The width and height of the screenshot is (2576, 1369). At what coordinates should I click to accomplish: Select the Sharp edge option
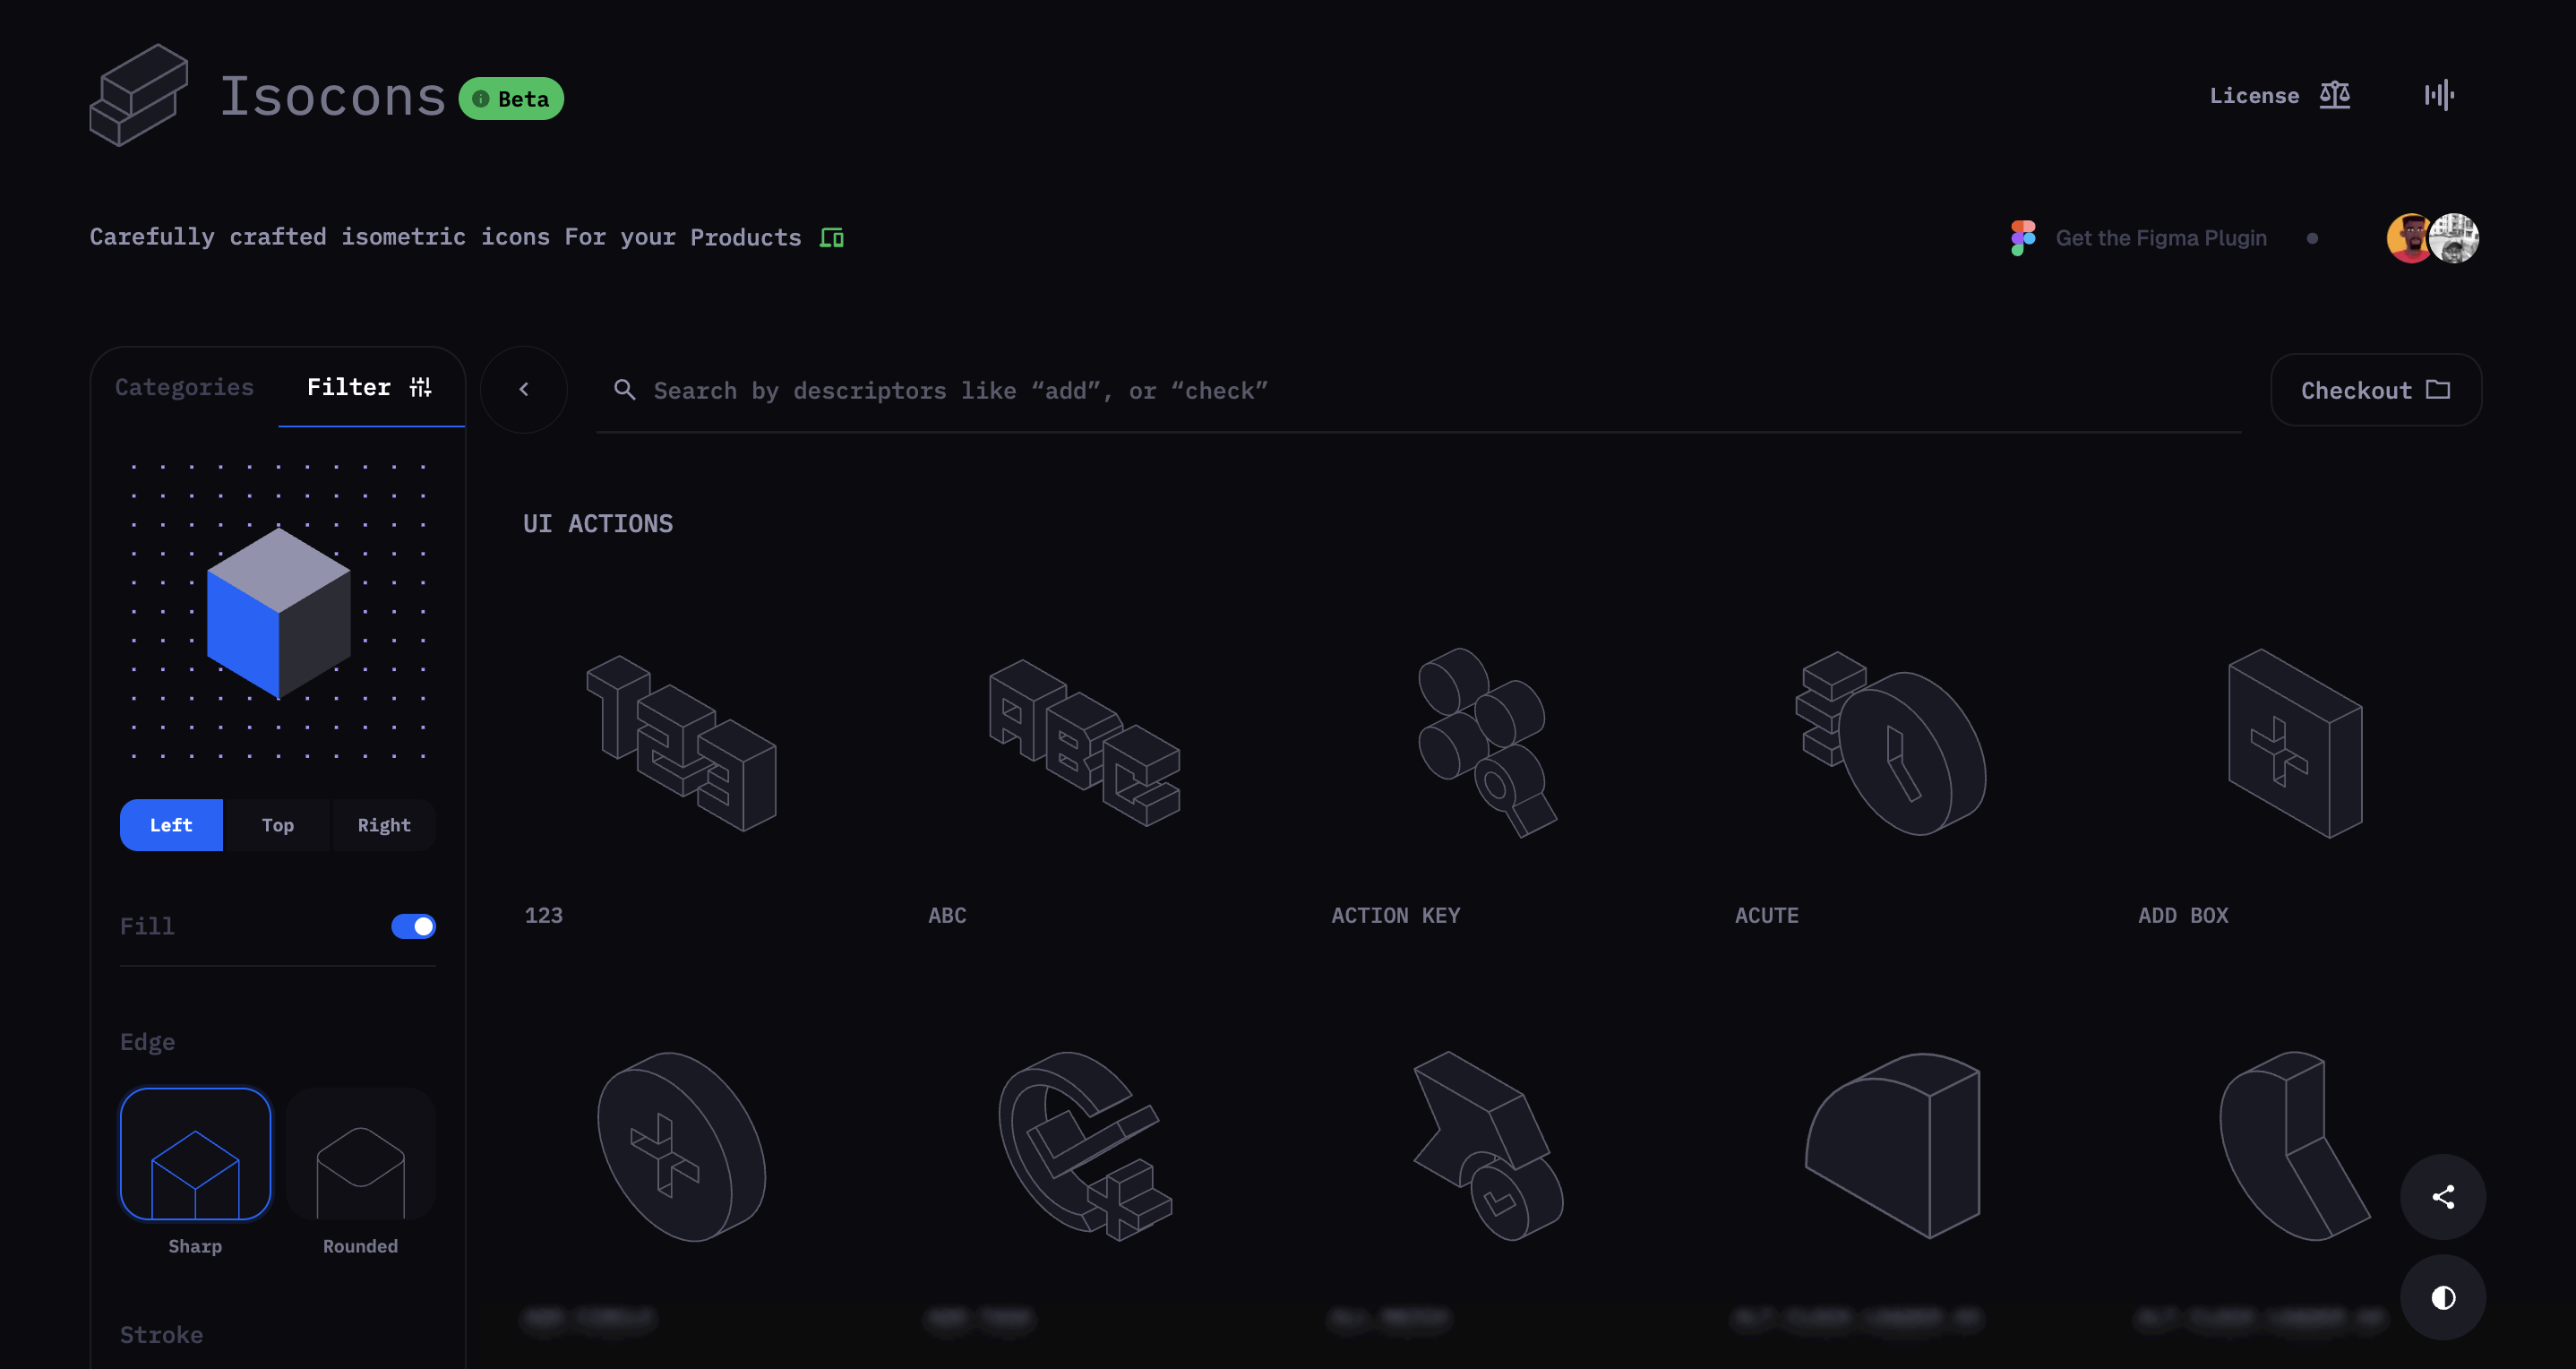195,1155
